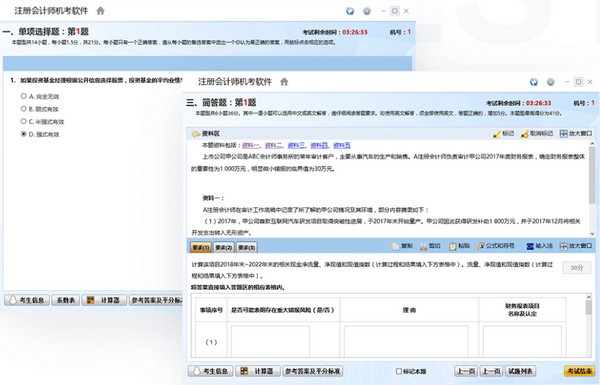Screen dimensions: 600x385
Task: Click the orange 考试结束 button
Action: coord(580,371)
